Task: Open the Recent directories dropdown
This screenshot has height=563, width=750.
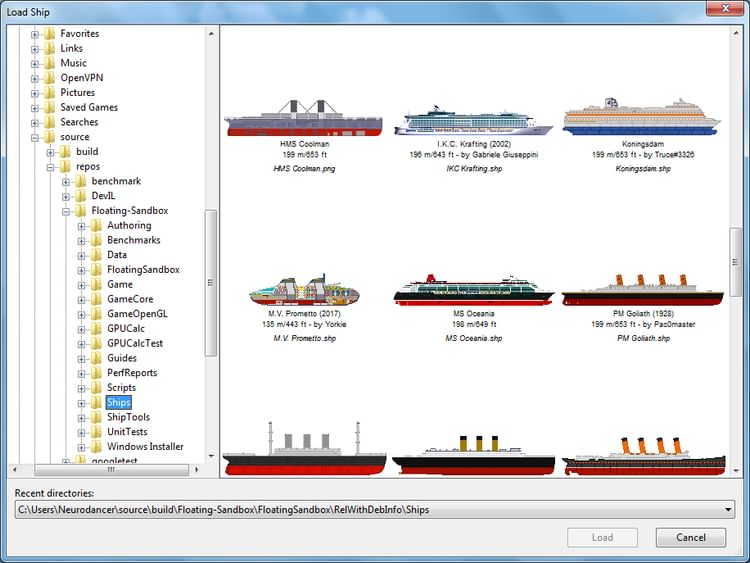Action: pos(728,509)
